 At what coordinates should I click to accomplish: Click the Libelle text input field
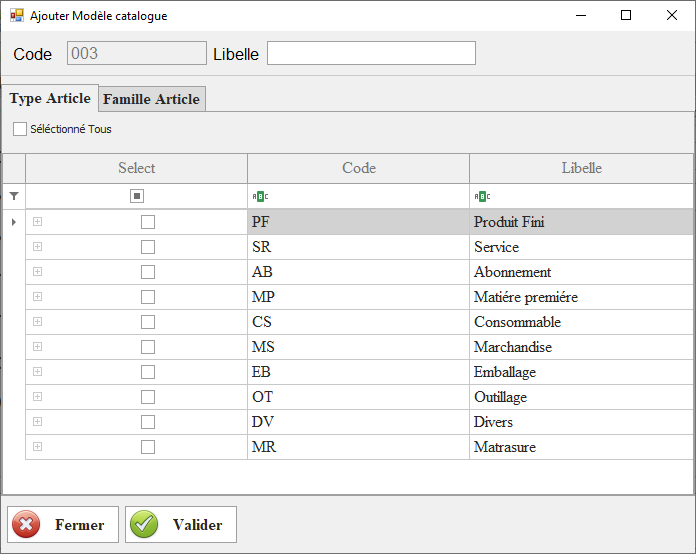371,53
